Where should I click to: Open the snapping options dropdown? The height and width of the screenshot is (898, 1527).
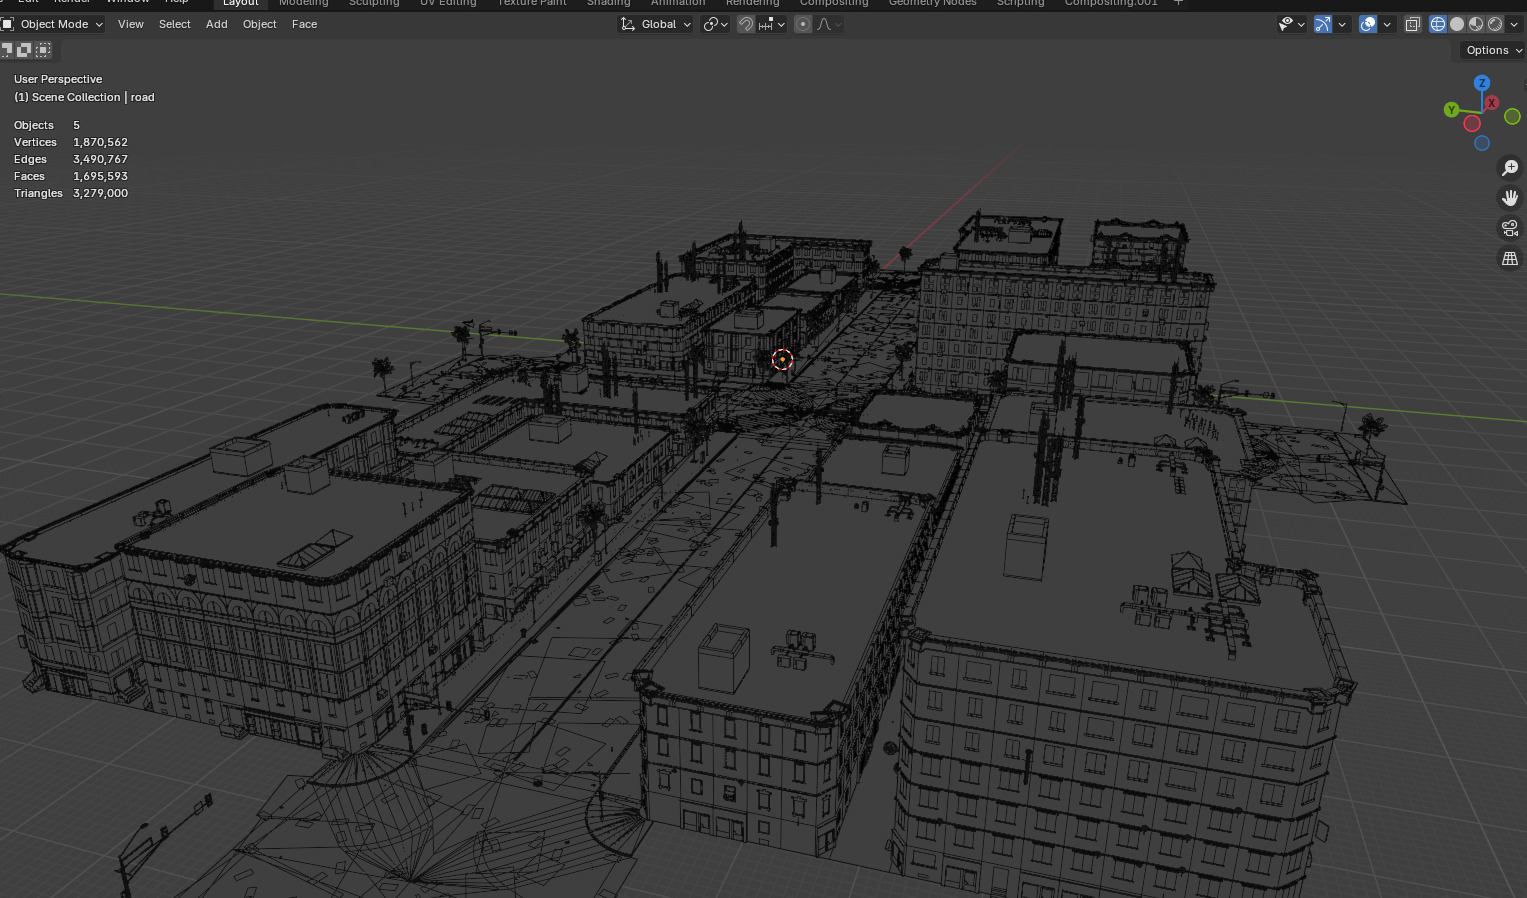(x=772, y=24)
